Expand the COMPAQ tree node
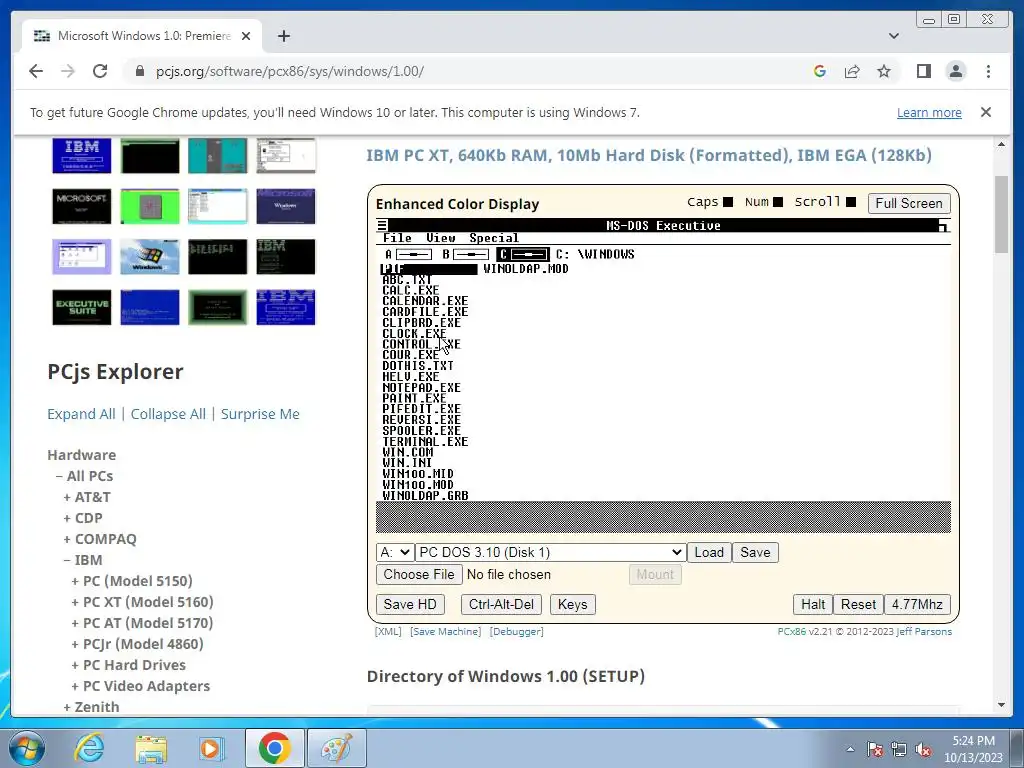 (x=67, y=539)
